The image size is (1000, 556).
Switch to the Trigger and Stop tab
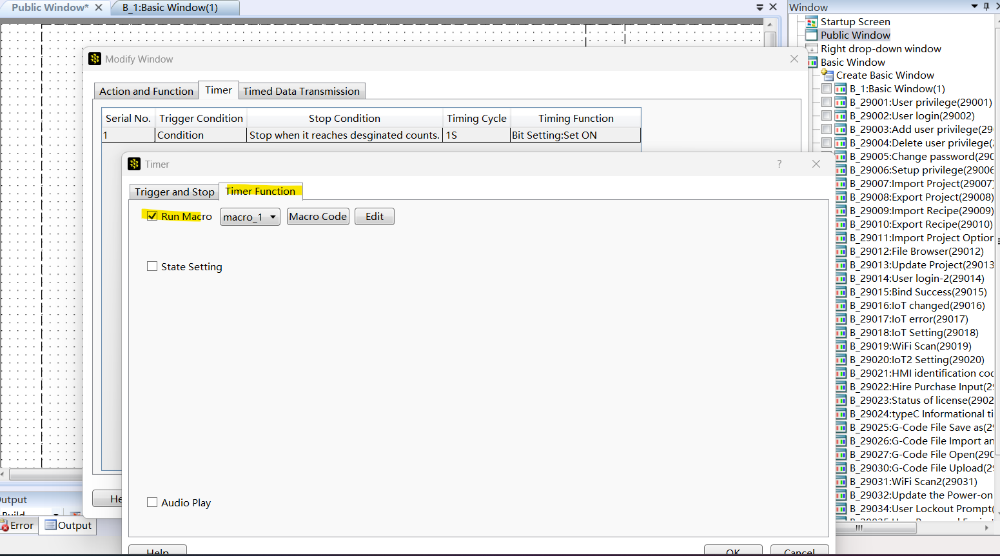(174, 192)
